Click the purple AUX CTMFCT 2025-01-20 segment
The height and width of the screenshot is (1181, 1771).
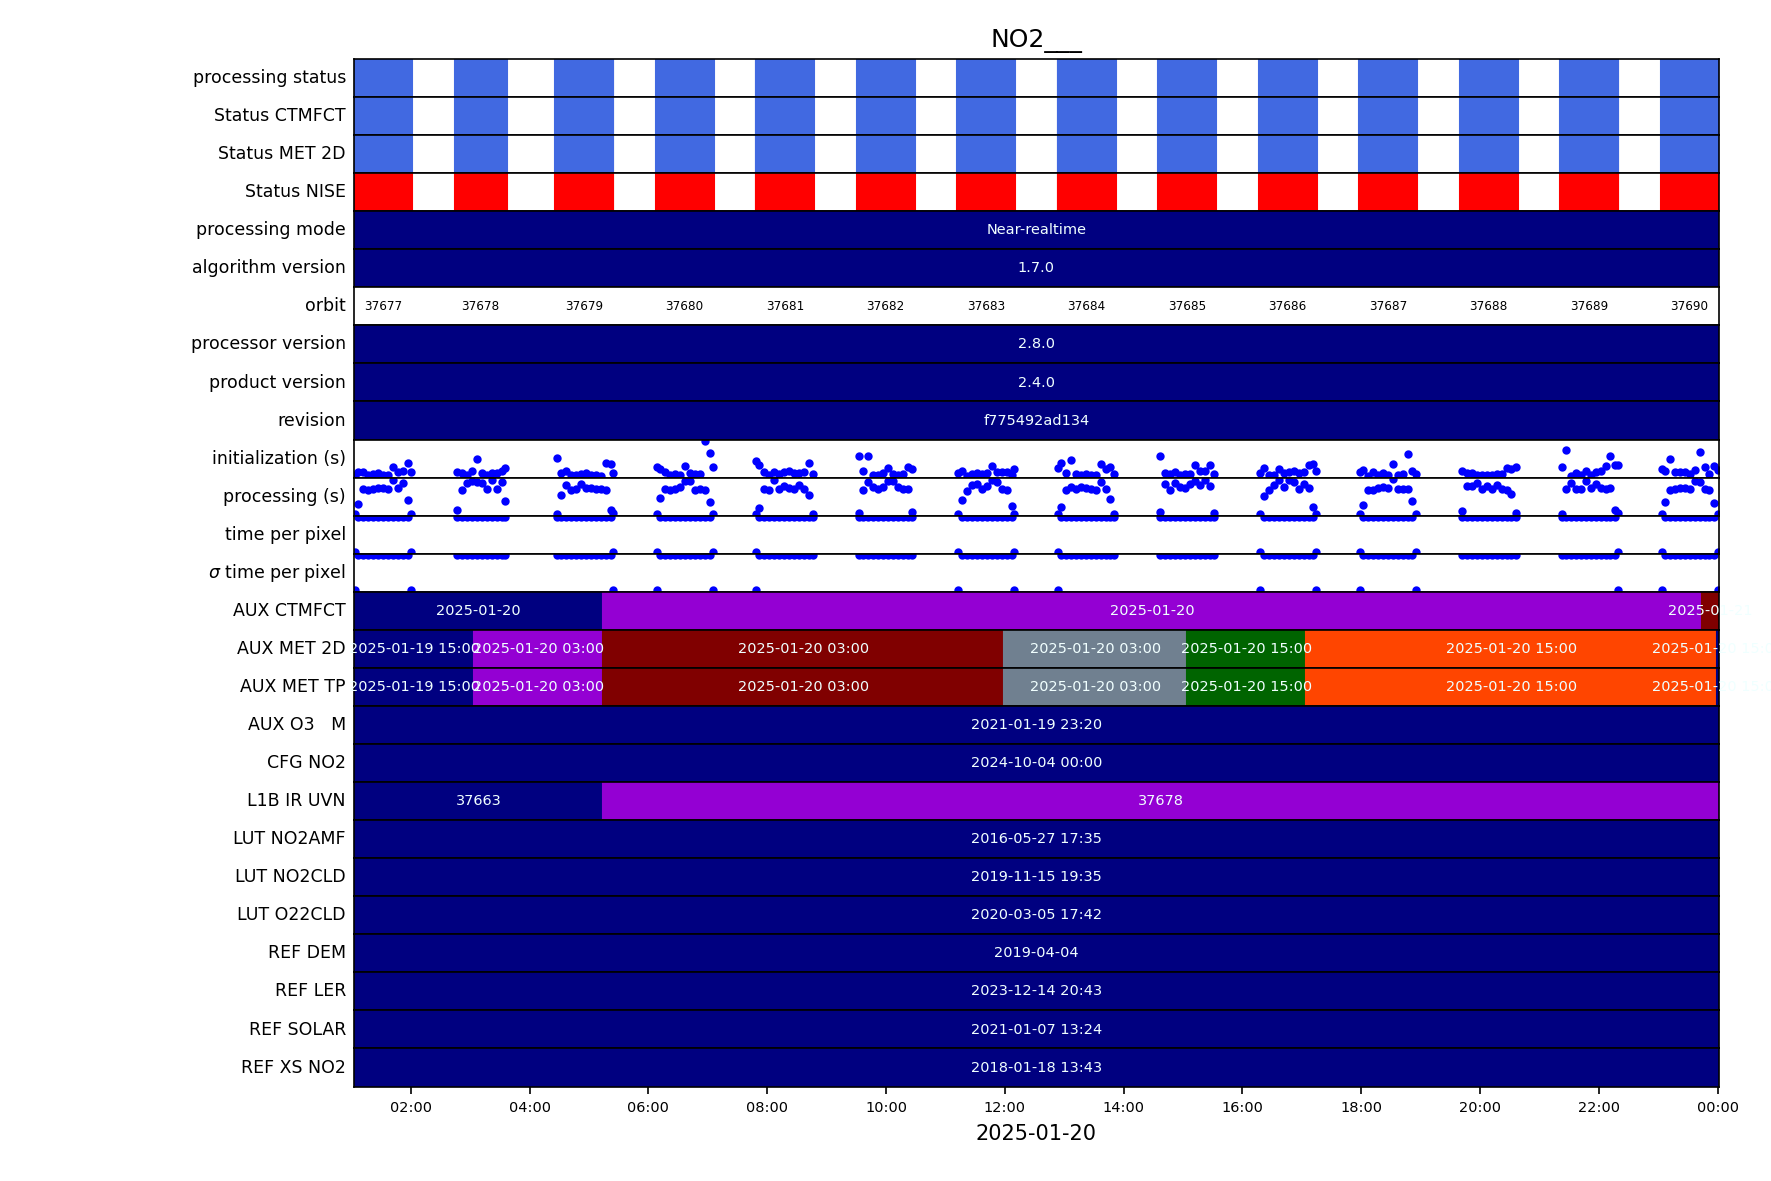click(1151, 611)
